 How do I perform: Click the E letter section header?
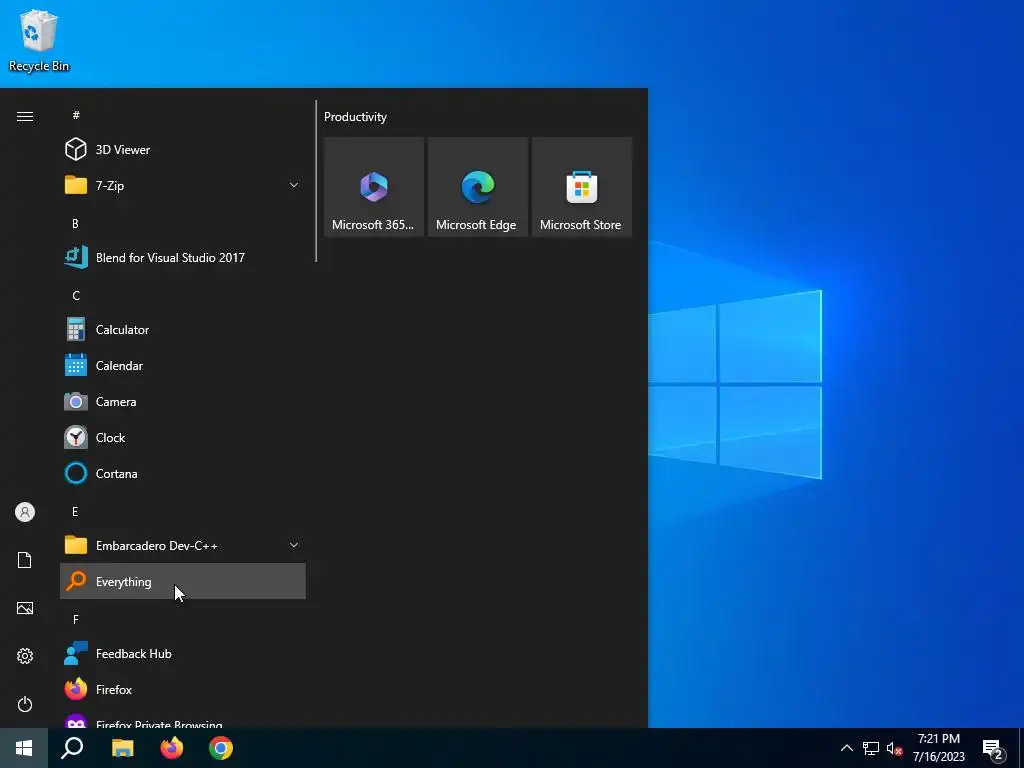[x=75, y=511]
